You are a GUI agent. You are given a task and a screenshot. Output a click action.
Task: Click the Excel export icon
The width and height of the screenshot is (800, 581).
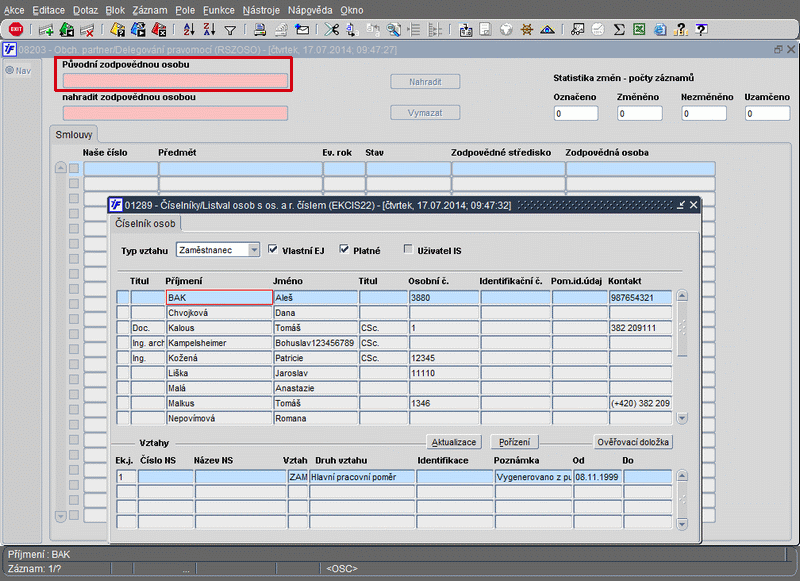coord(638,30)
